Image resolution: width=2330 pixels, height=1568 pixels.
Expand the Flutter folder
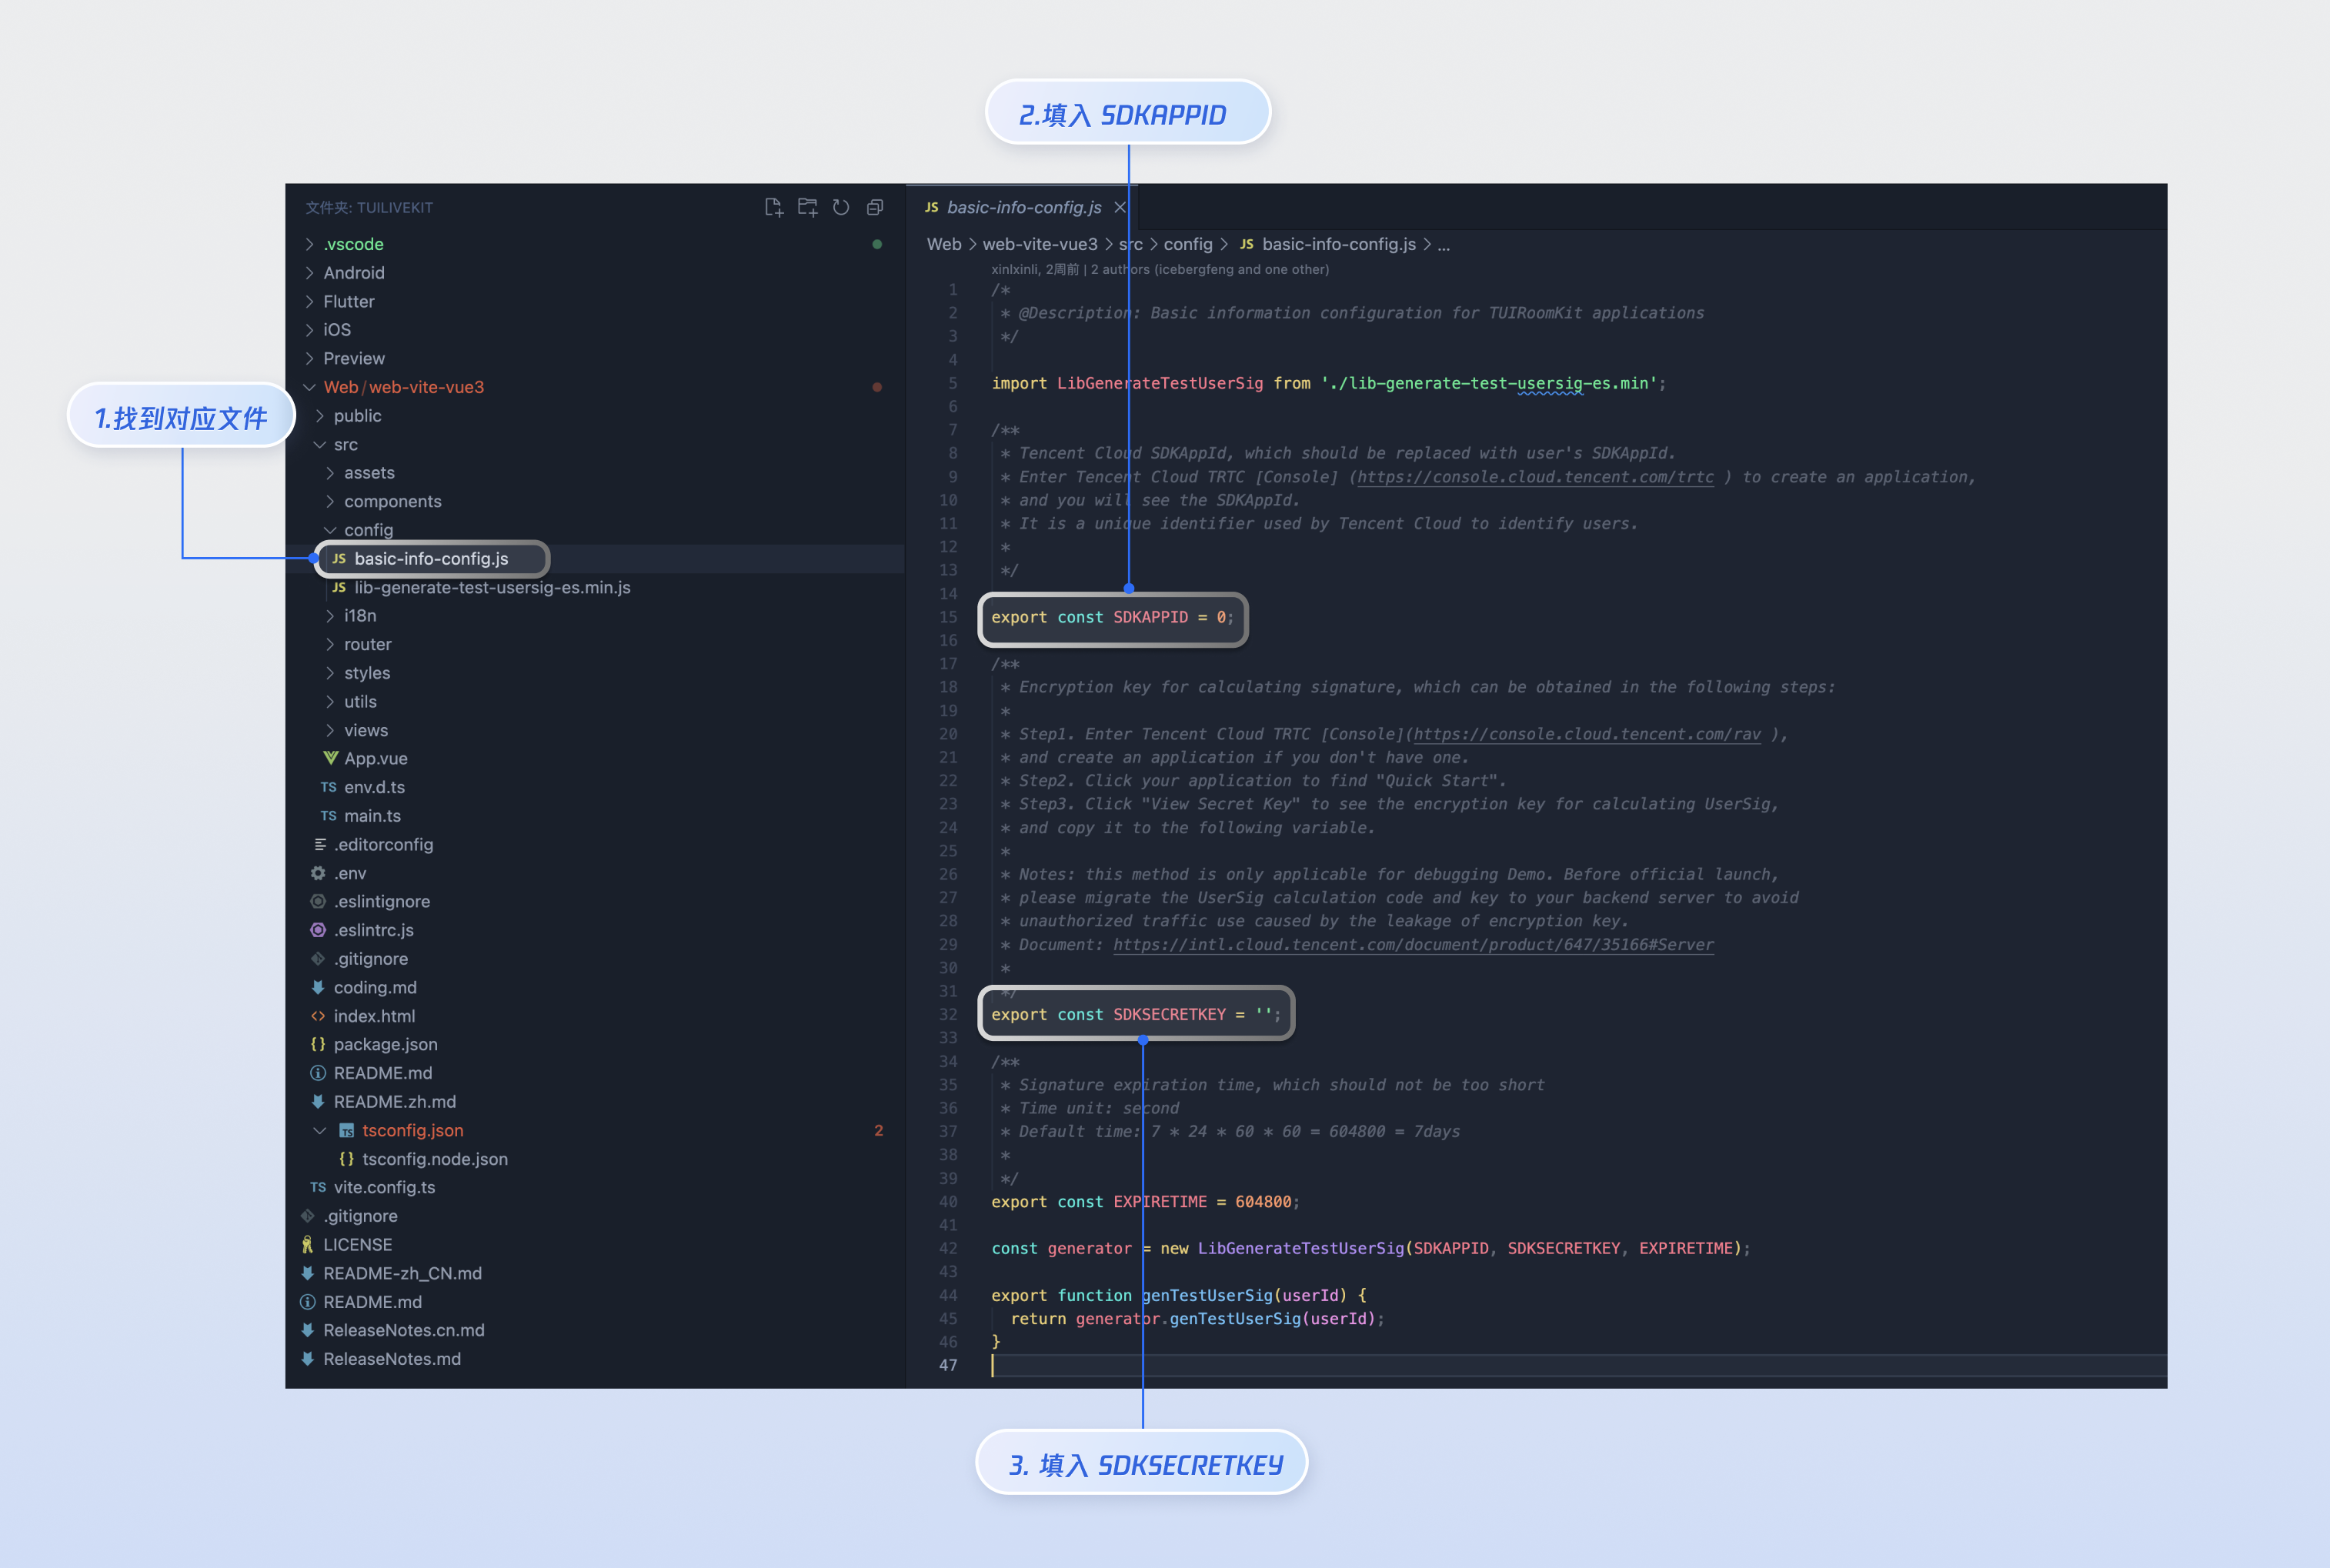(x=348, y=301)
